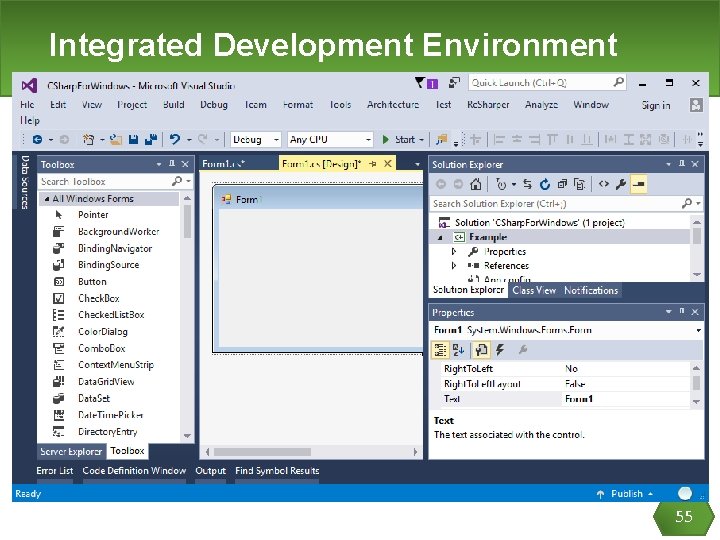Open the document tab list dropdown
The image size is (720, 540).
(x=417, y=164)
